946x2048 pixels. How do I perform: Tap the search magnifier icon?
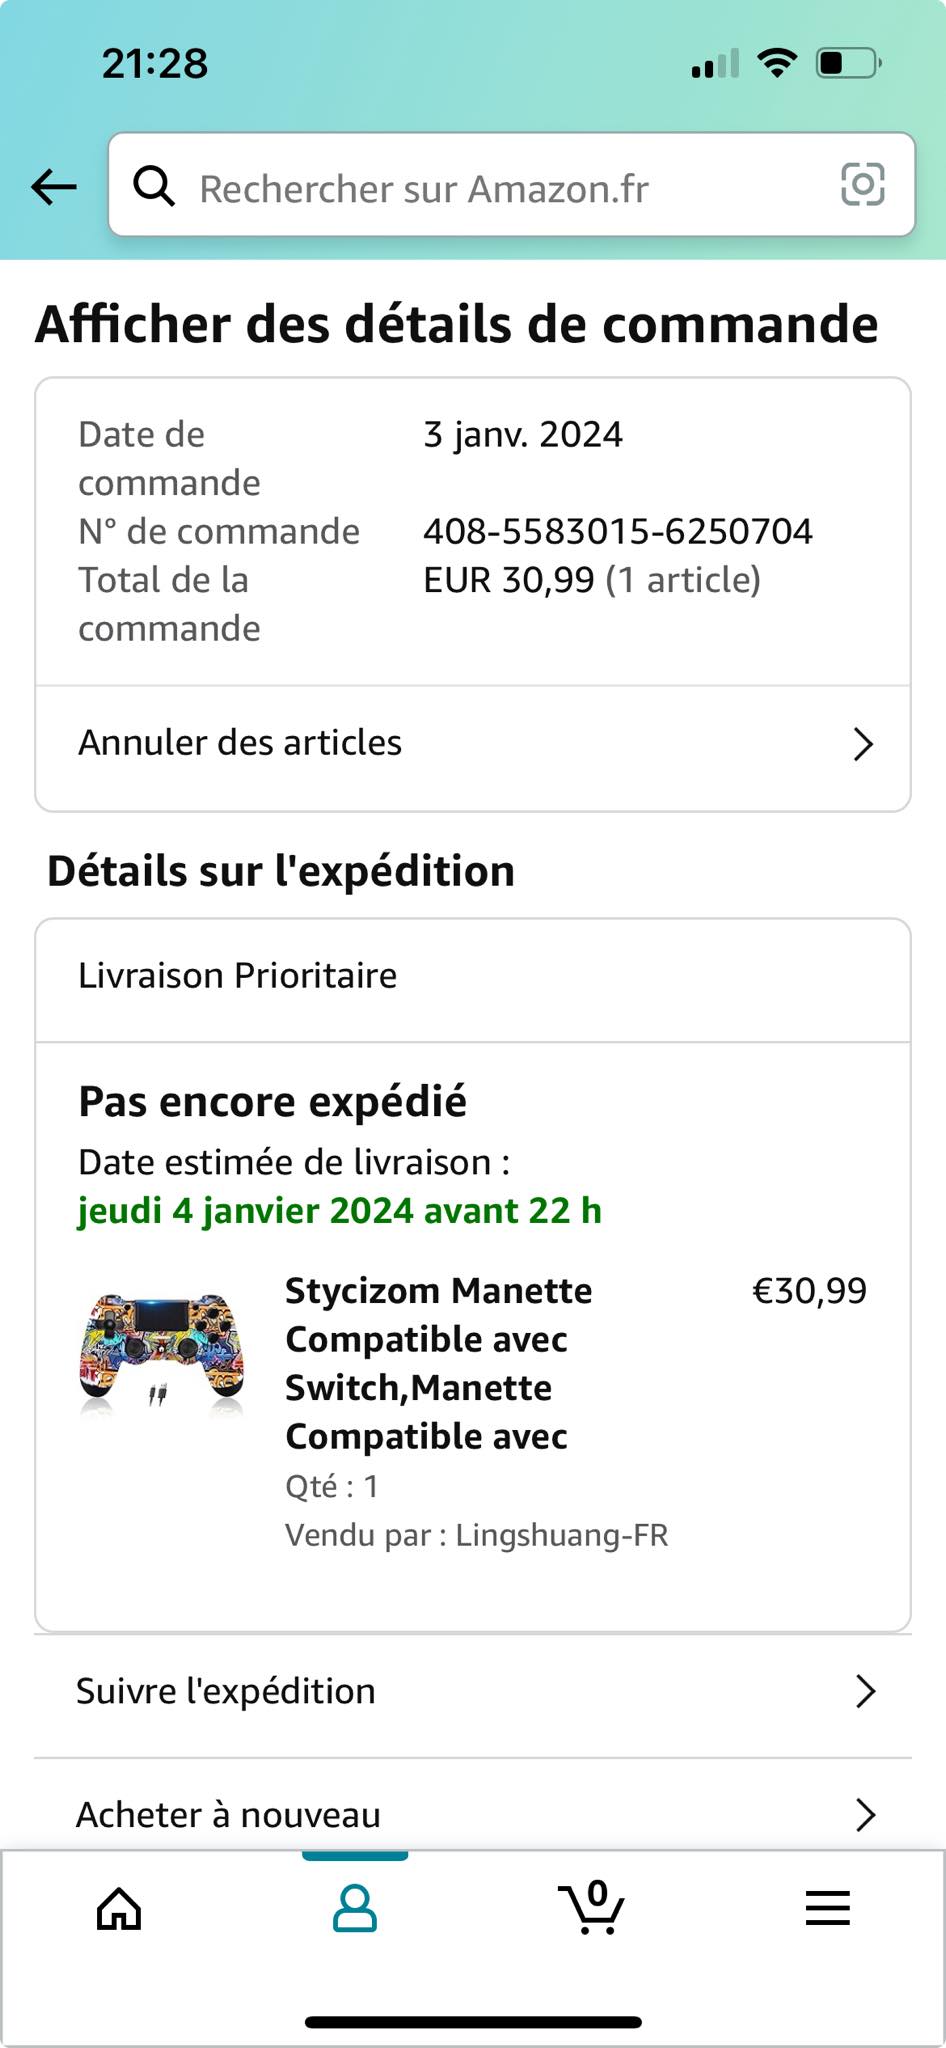coord(154,186)
